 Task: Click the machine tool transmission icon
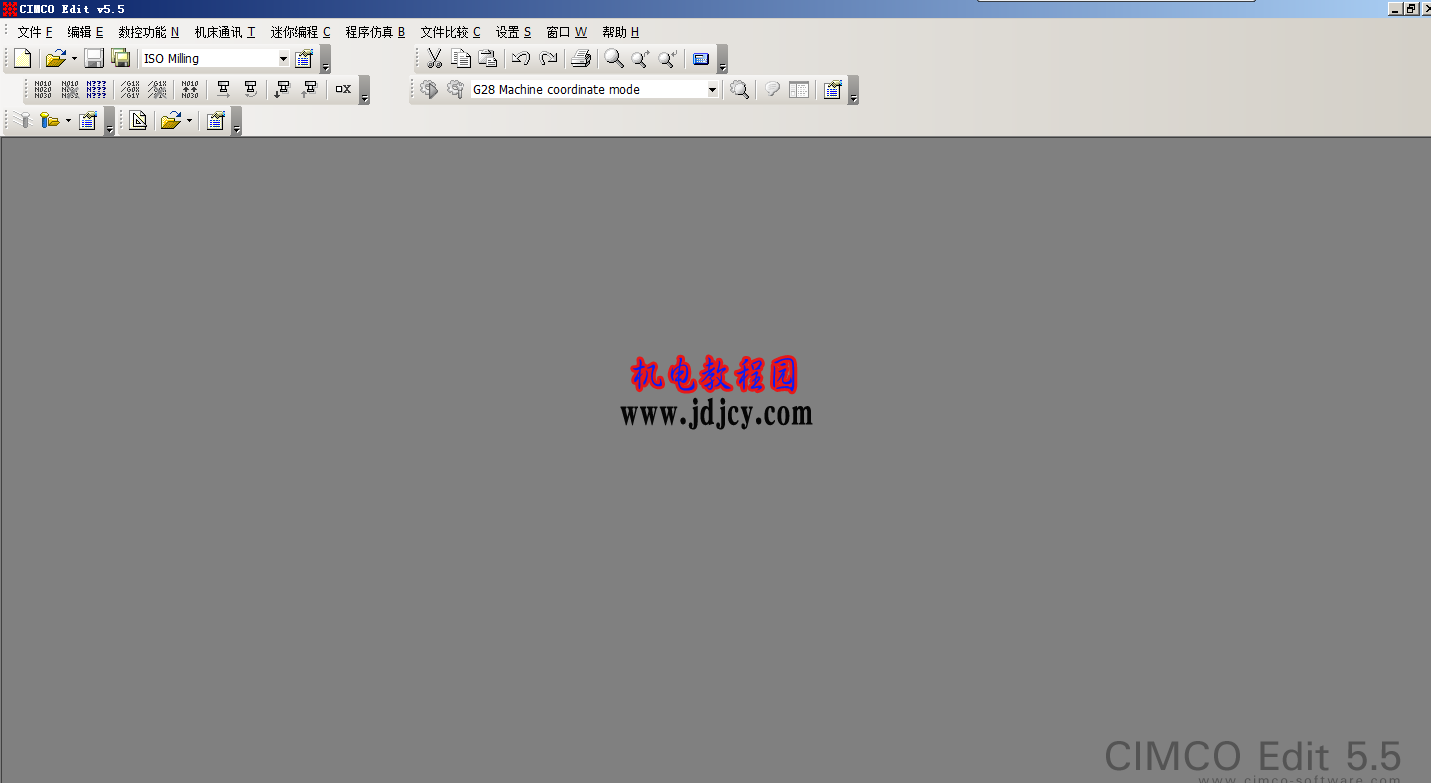point(22,121)
